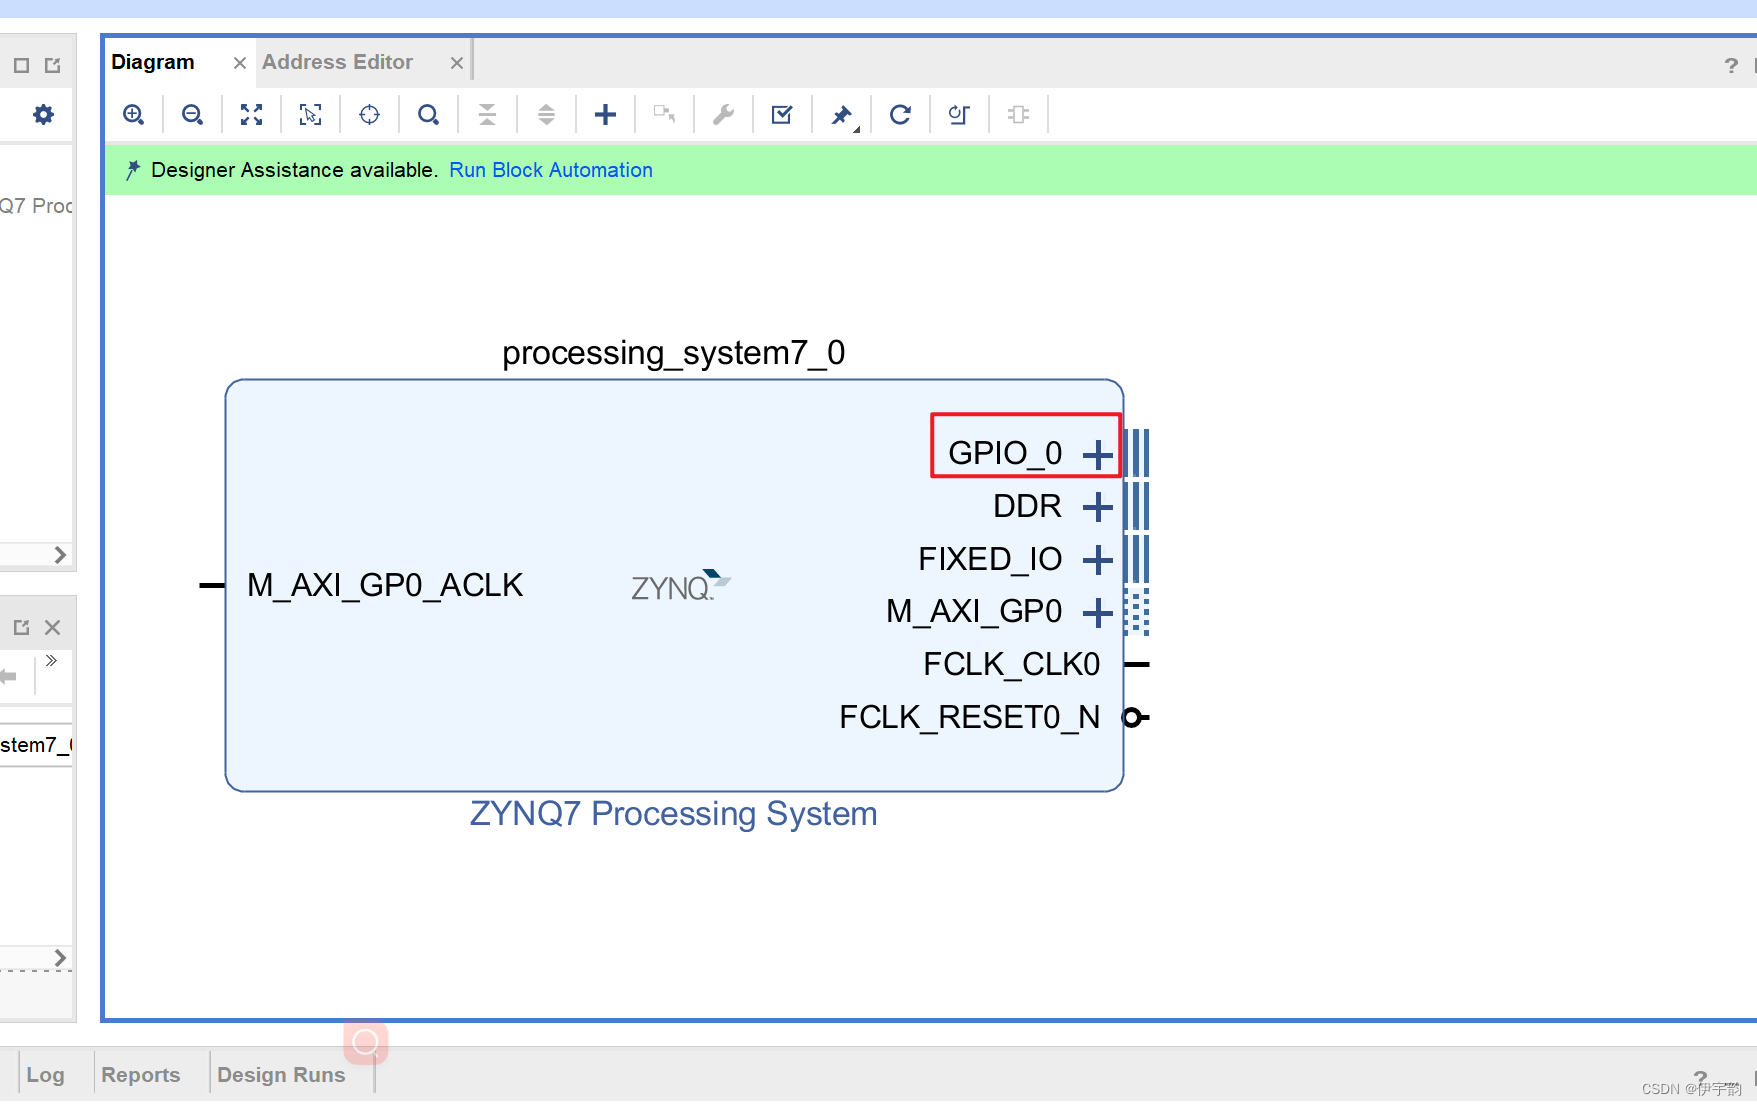Click the Zoom In toolbar icon
This screenshot has width=1757, height=1105.
click(x=133, y=115)
